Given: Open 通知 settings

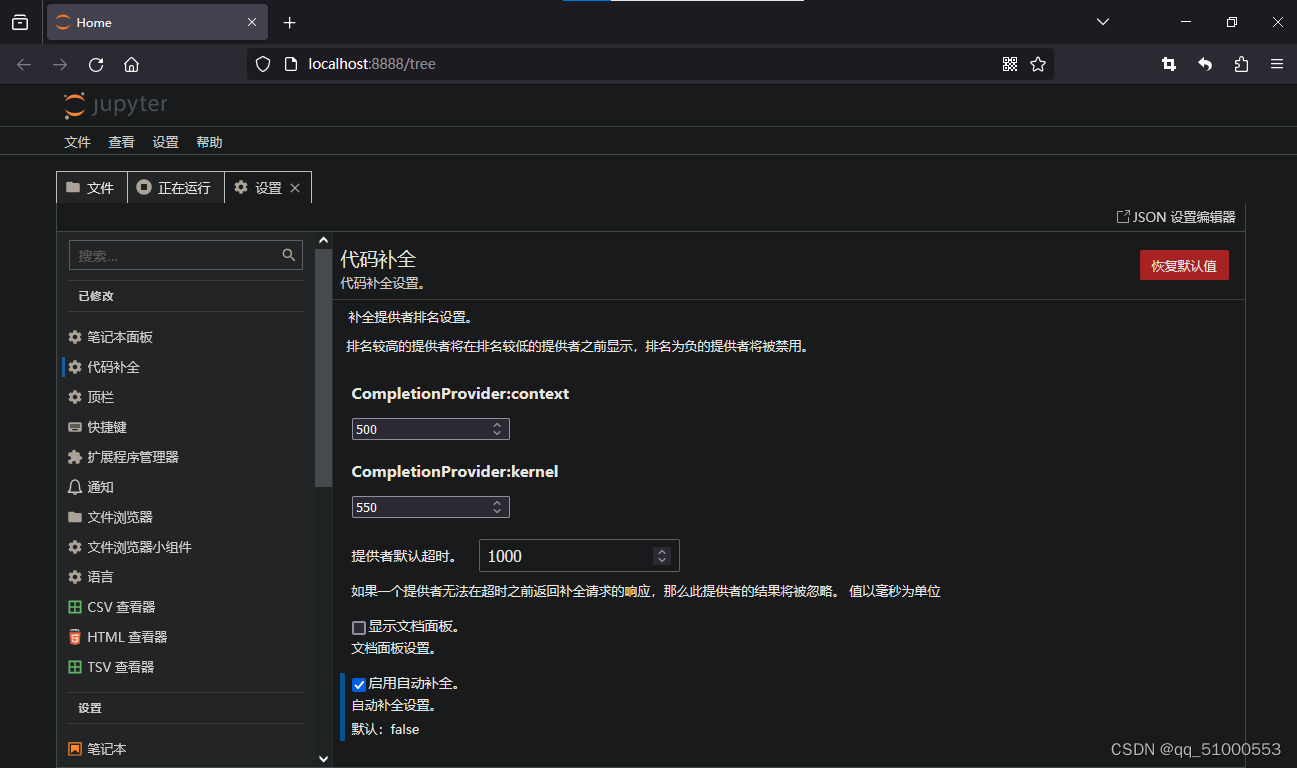Looking at the screenshot, I should (x=186, y=487).
